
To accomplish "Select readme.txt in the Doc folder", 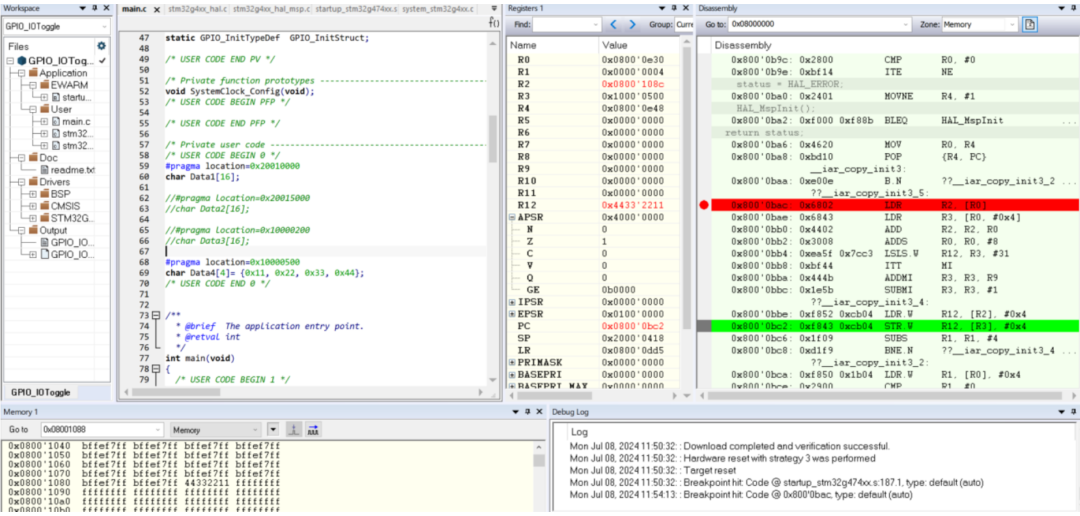I will click(x=72, y=169).
